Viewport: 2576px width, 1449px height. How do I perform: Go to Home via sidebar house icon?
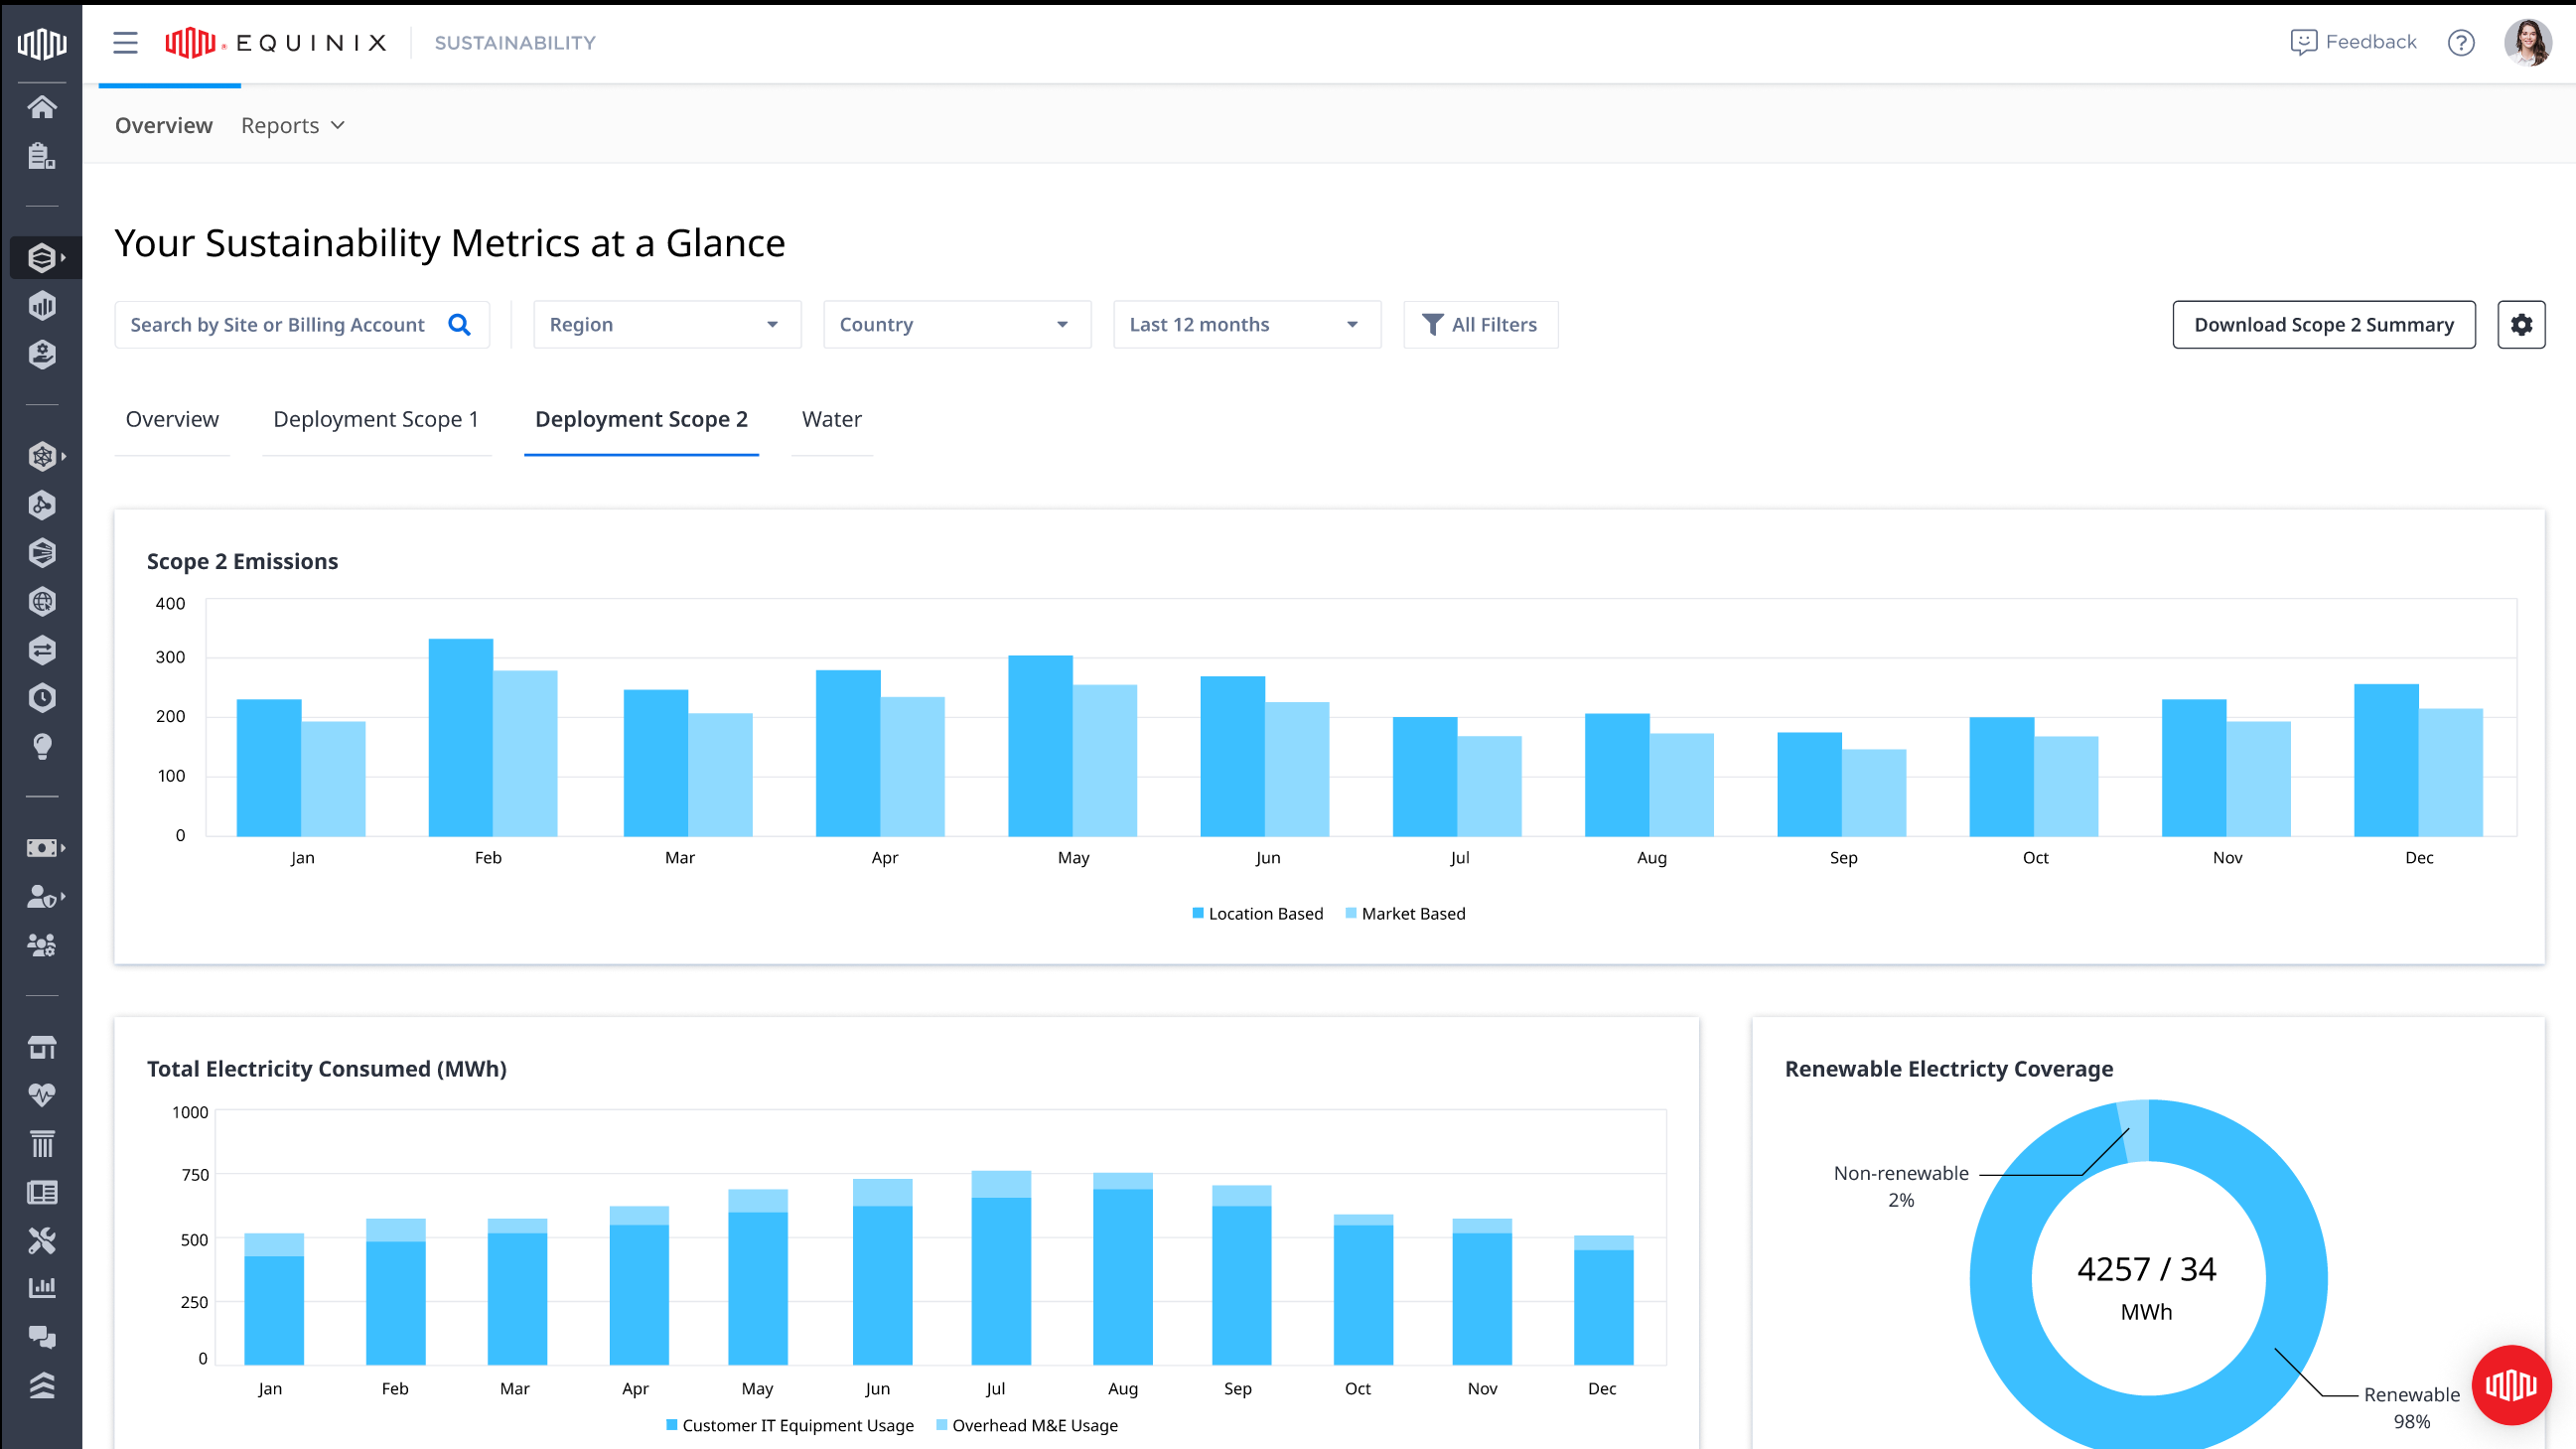41,107
